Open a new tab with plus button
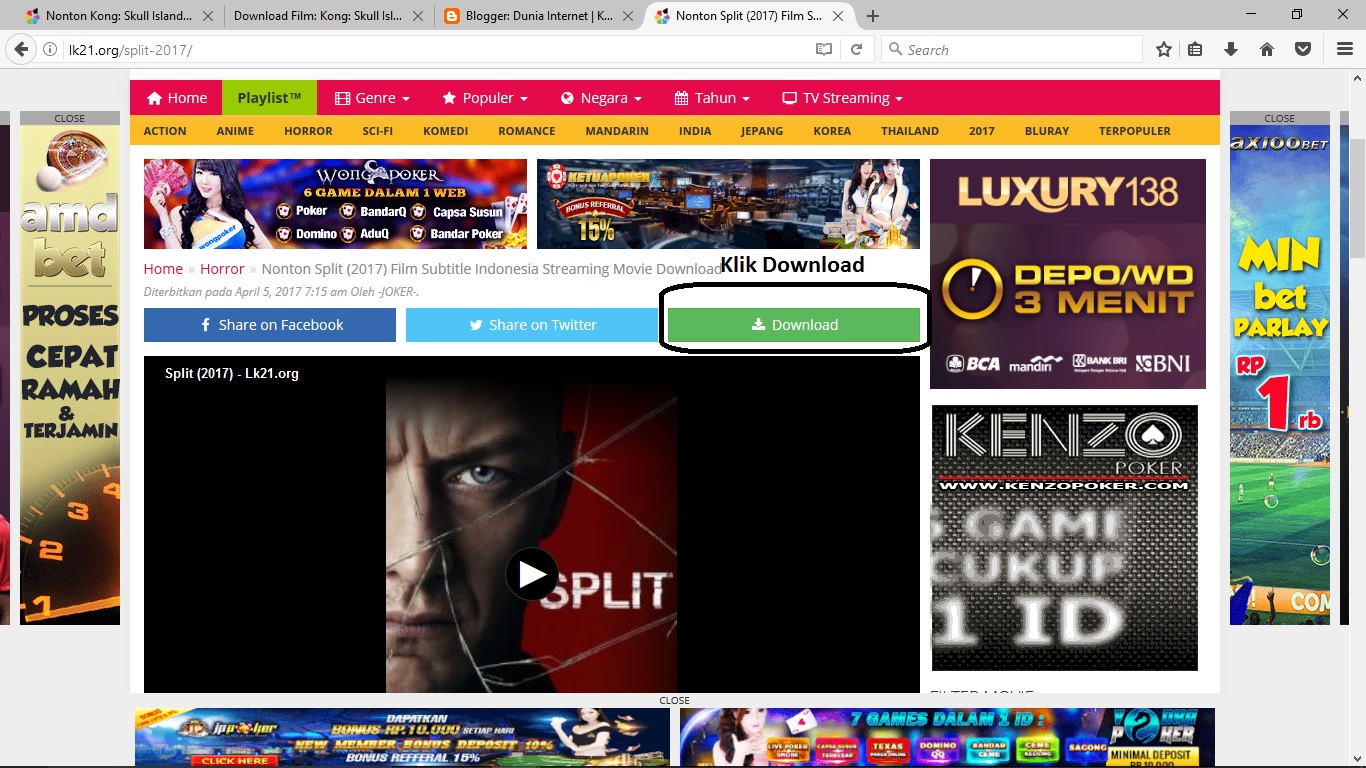The height and width of the screenshot is (768, 1366). [873, 16]
